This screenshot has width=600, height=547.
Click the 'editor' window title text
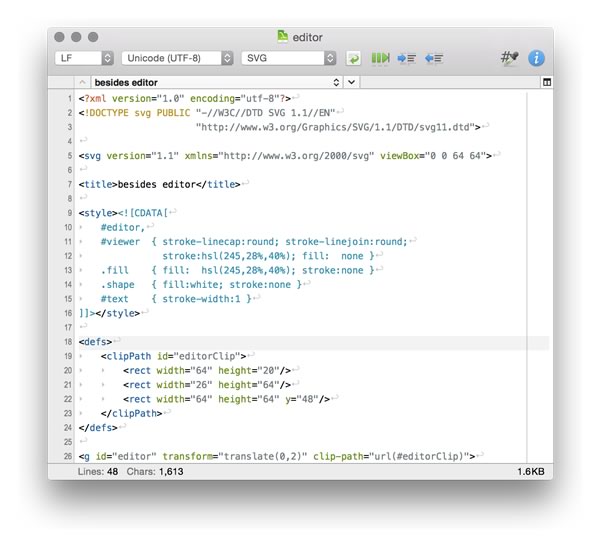(x=309, y=37)
